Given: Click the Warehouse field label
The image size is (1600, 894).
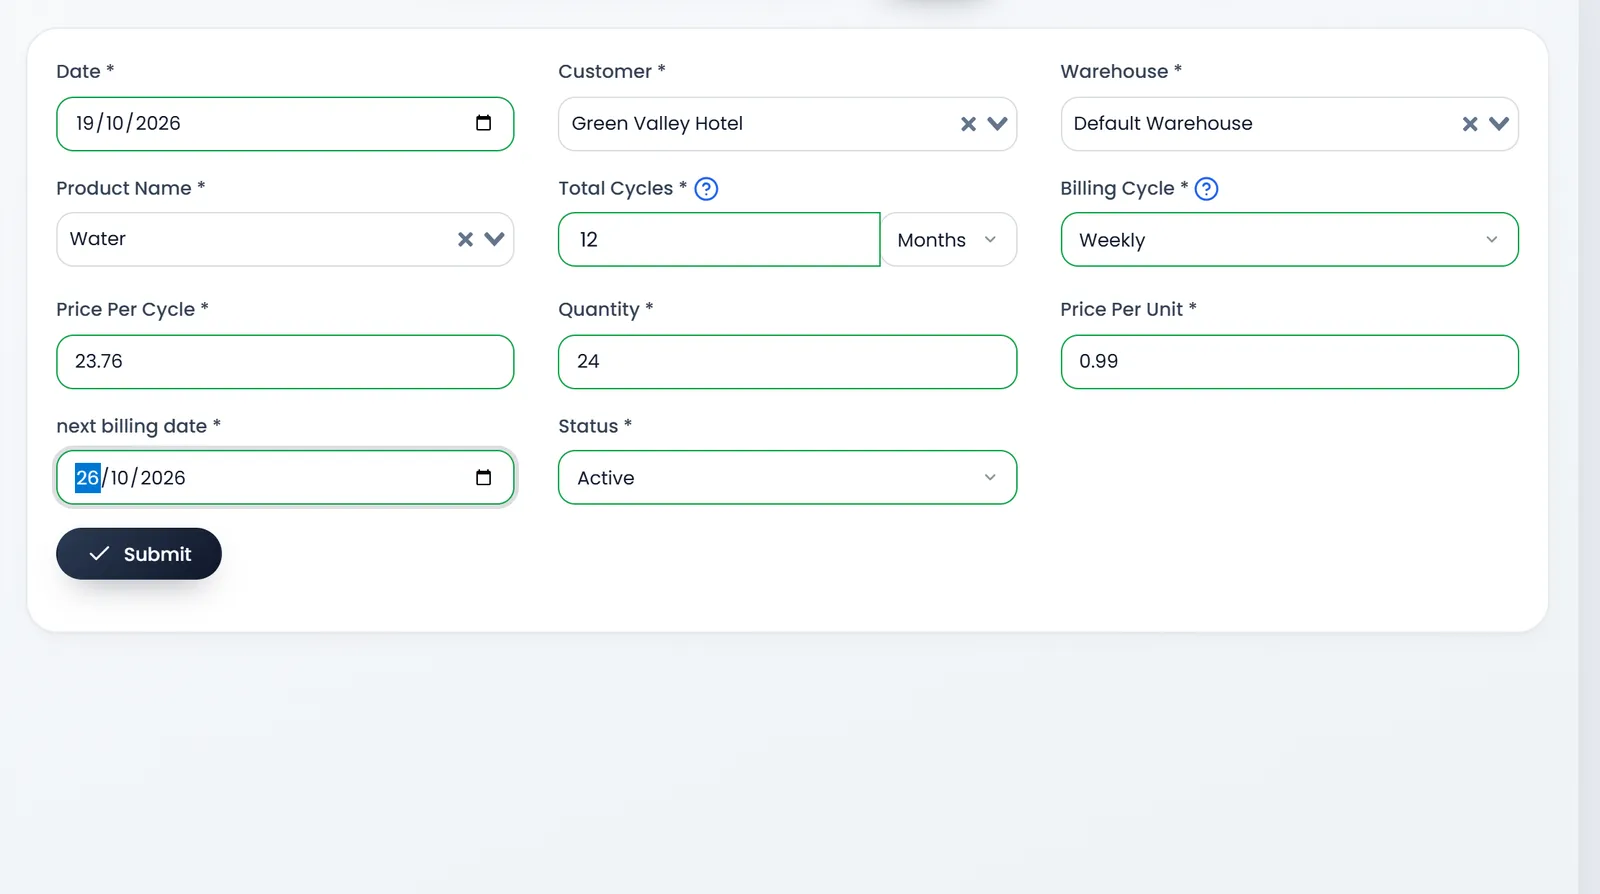Looking at the screenshot, I should [x=1121, y=72].
